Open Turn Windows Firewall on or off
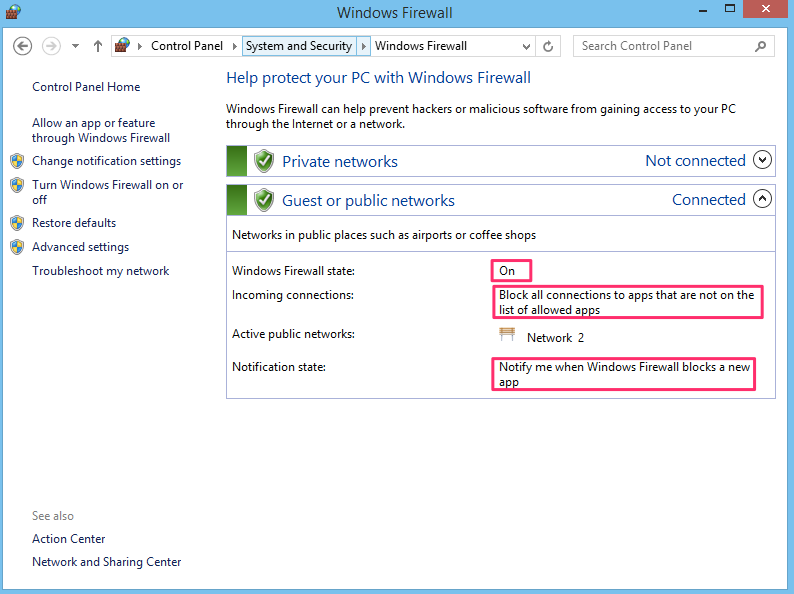794x594 pixels. coord(107,192)
